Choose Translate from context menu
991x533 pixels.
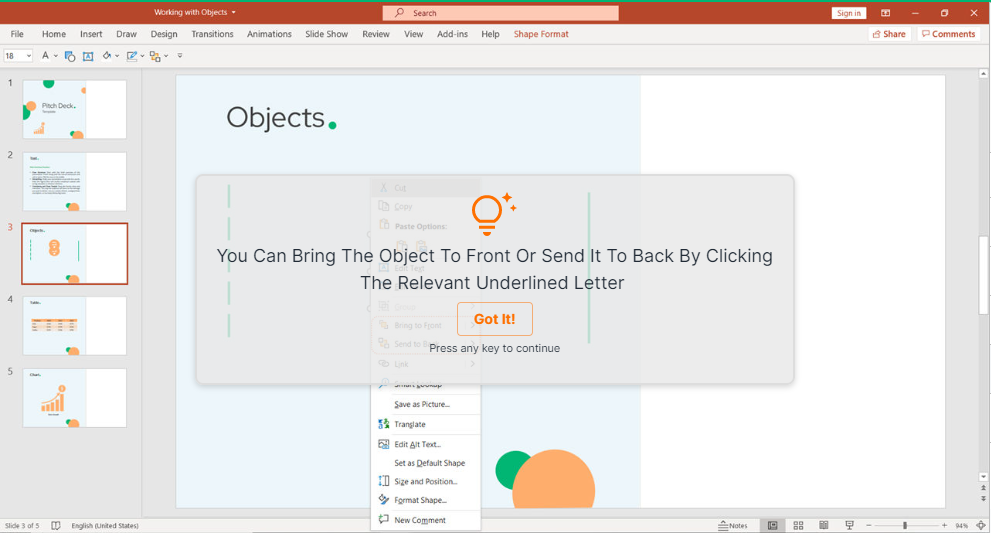coord(426,424)
